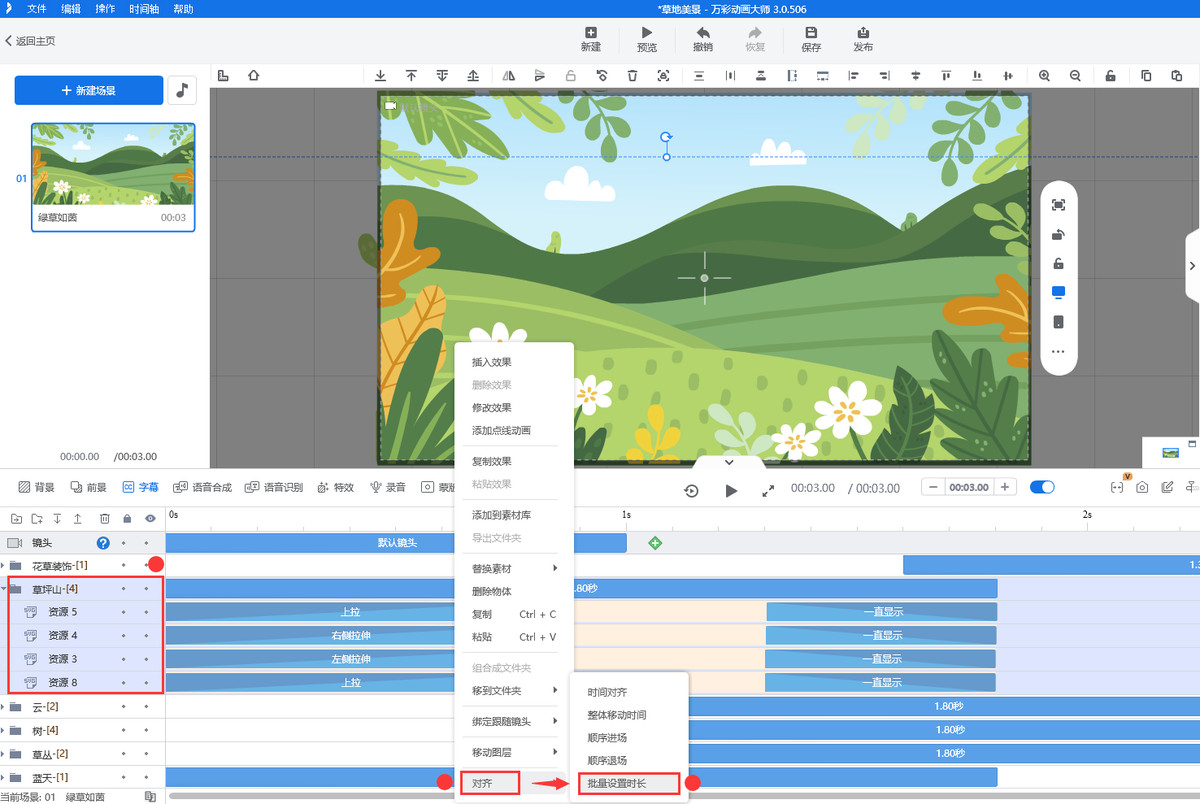Click the green add camera diamond marker
Screen dimensions: 1200x804
(x=655, y=543)
